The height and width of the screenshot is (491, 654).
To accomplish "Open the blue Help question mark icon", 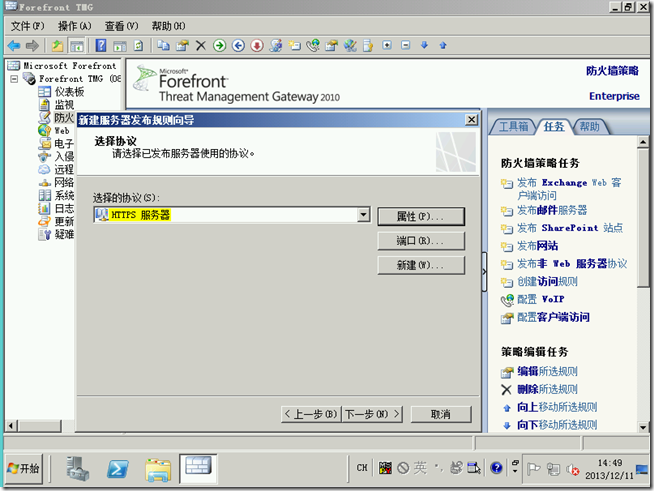I will pyautogui.click(x=101, y=45).
